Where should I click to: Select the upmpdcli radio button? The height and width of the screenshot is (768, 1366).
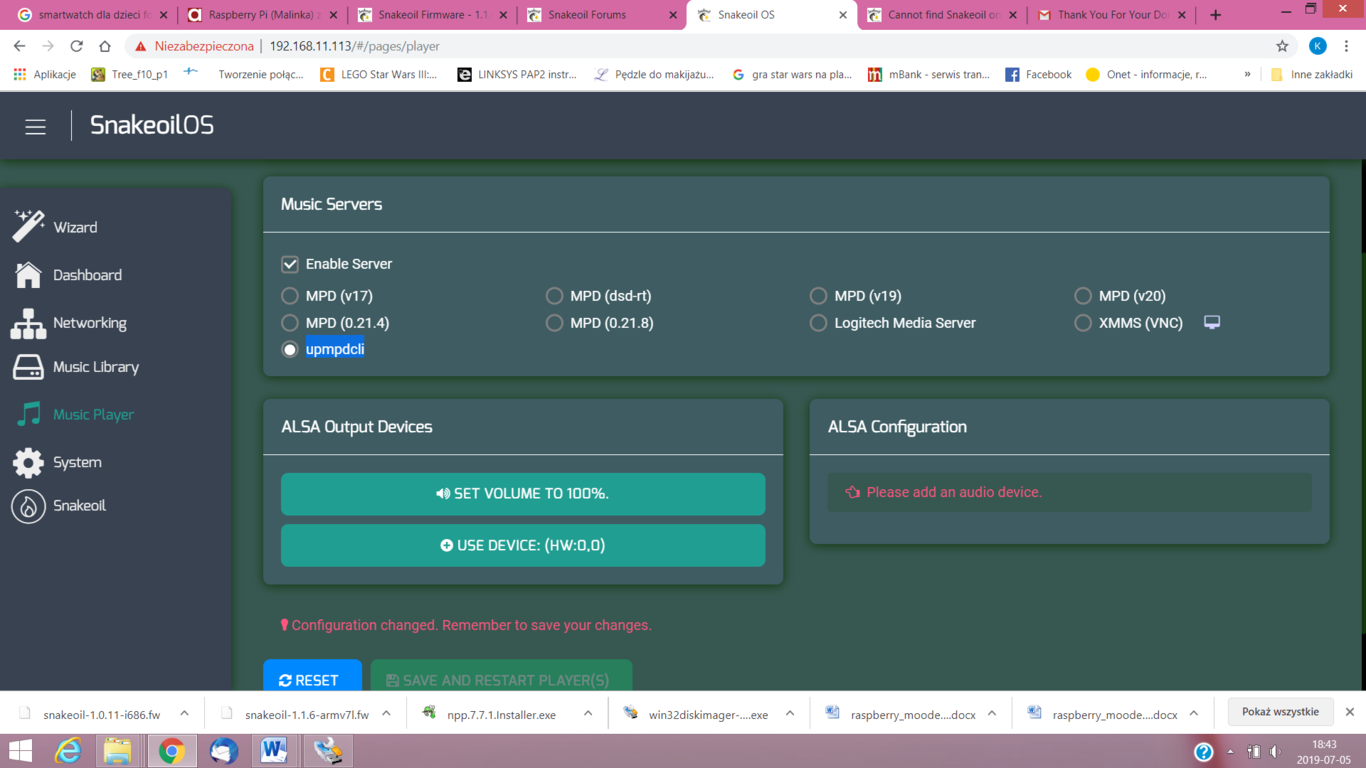pyautogui.click(x=290, y=349)
